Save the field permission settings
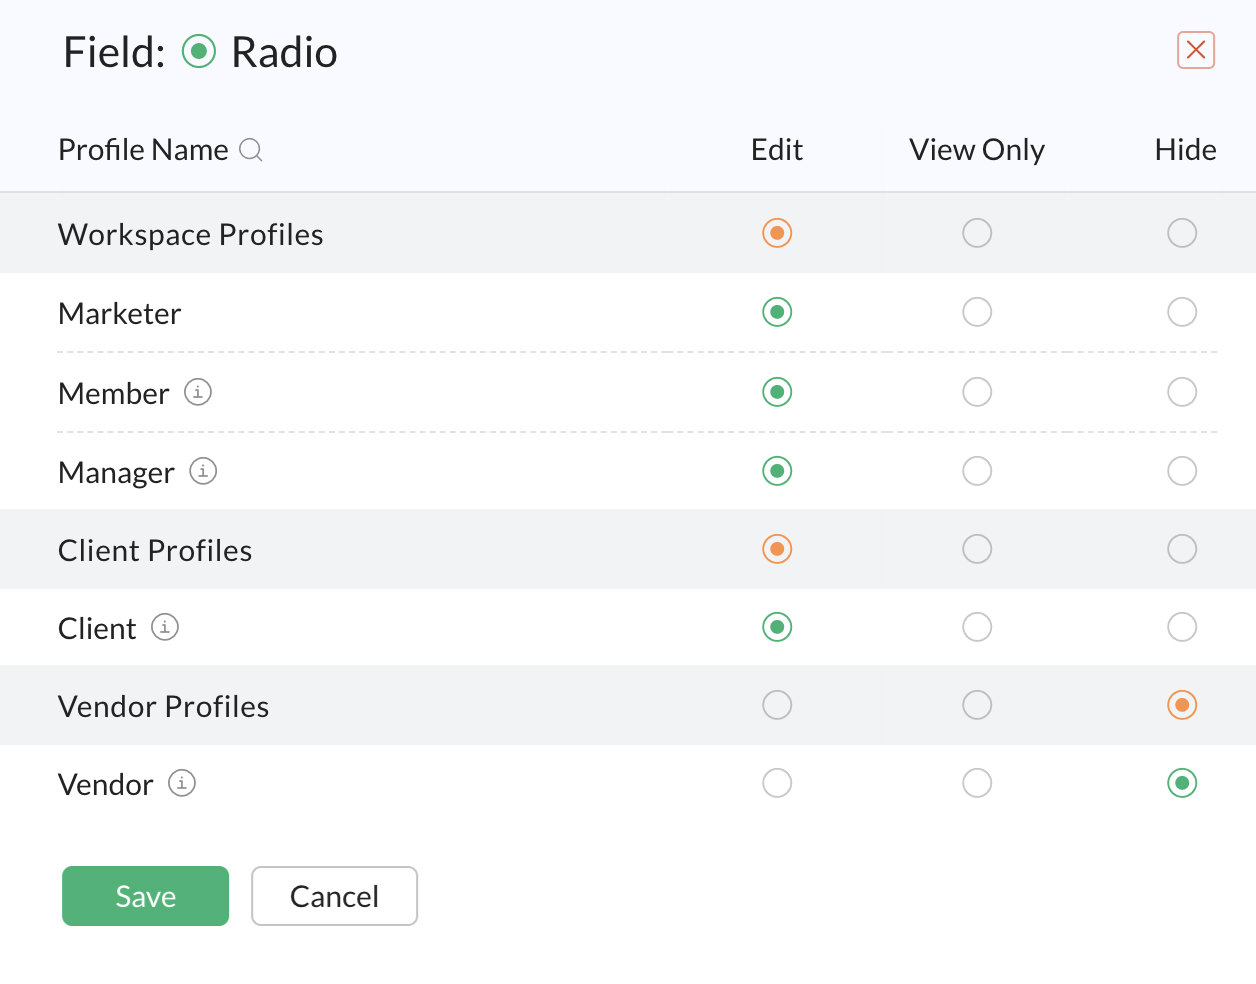The image size is (1256, 984). coord(146,896)
